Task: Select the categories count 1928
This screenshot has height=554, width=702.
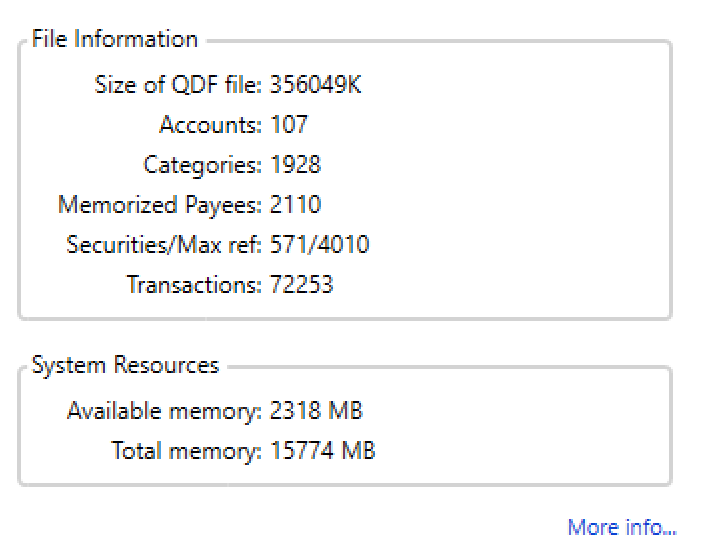Action: [296, 165]
